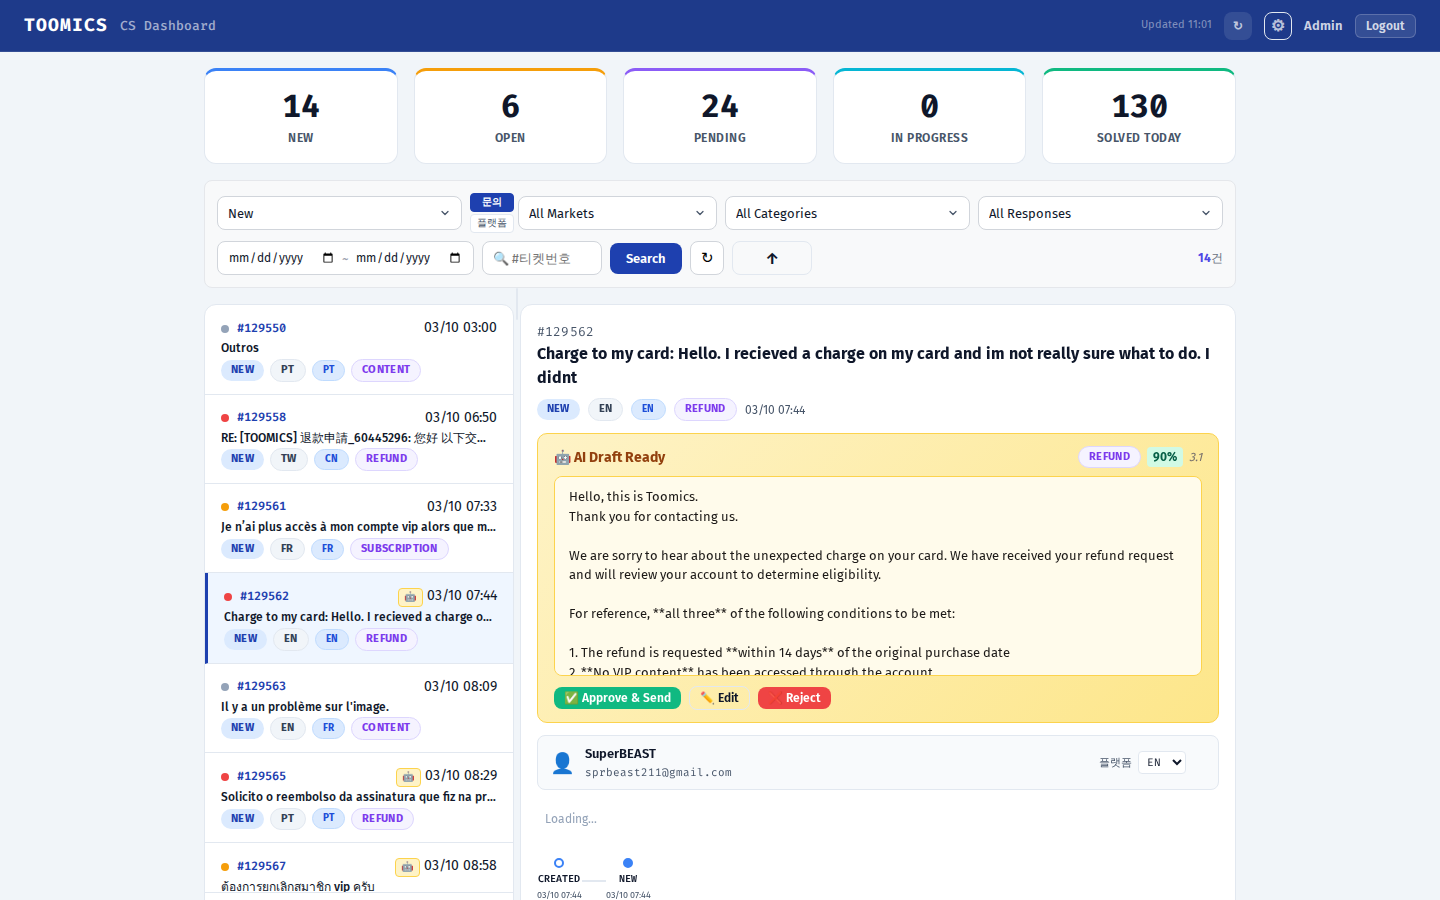This screenshot has width=1440, height=900.
Task: Open end date calendar picker icon
Action: [x=455, y=258]
